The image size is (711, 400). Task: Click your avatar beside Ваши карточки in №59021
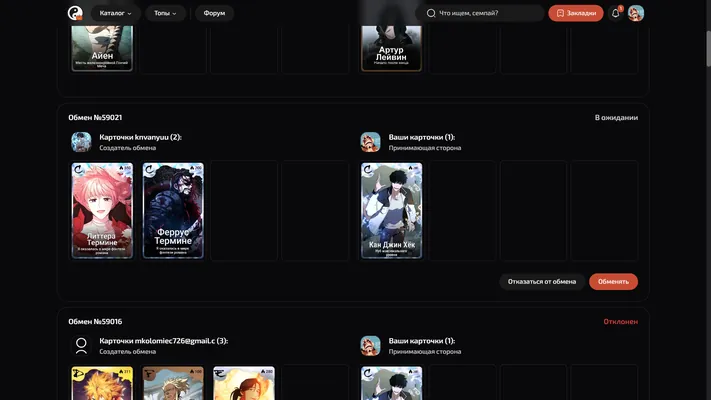(x=370, y=142)
